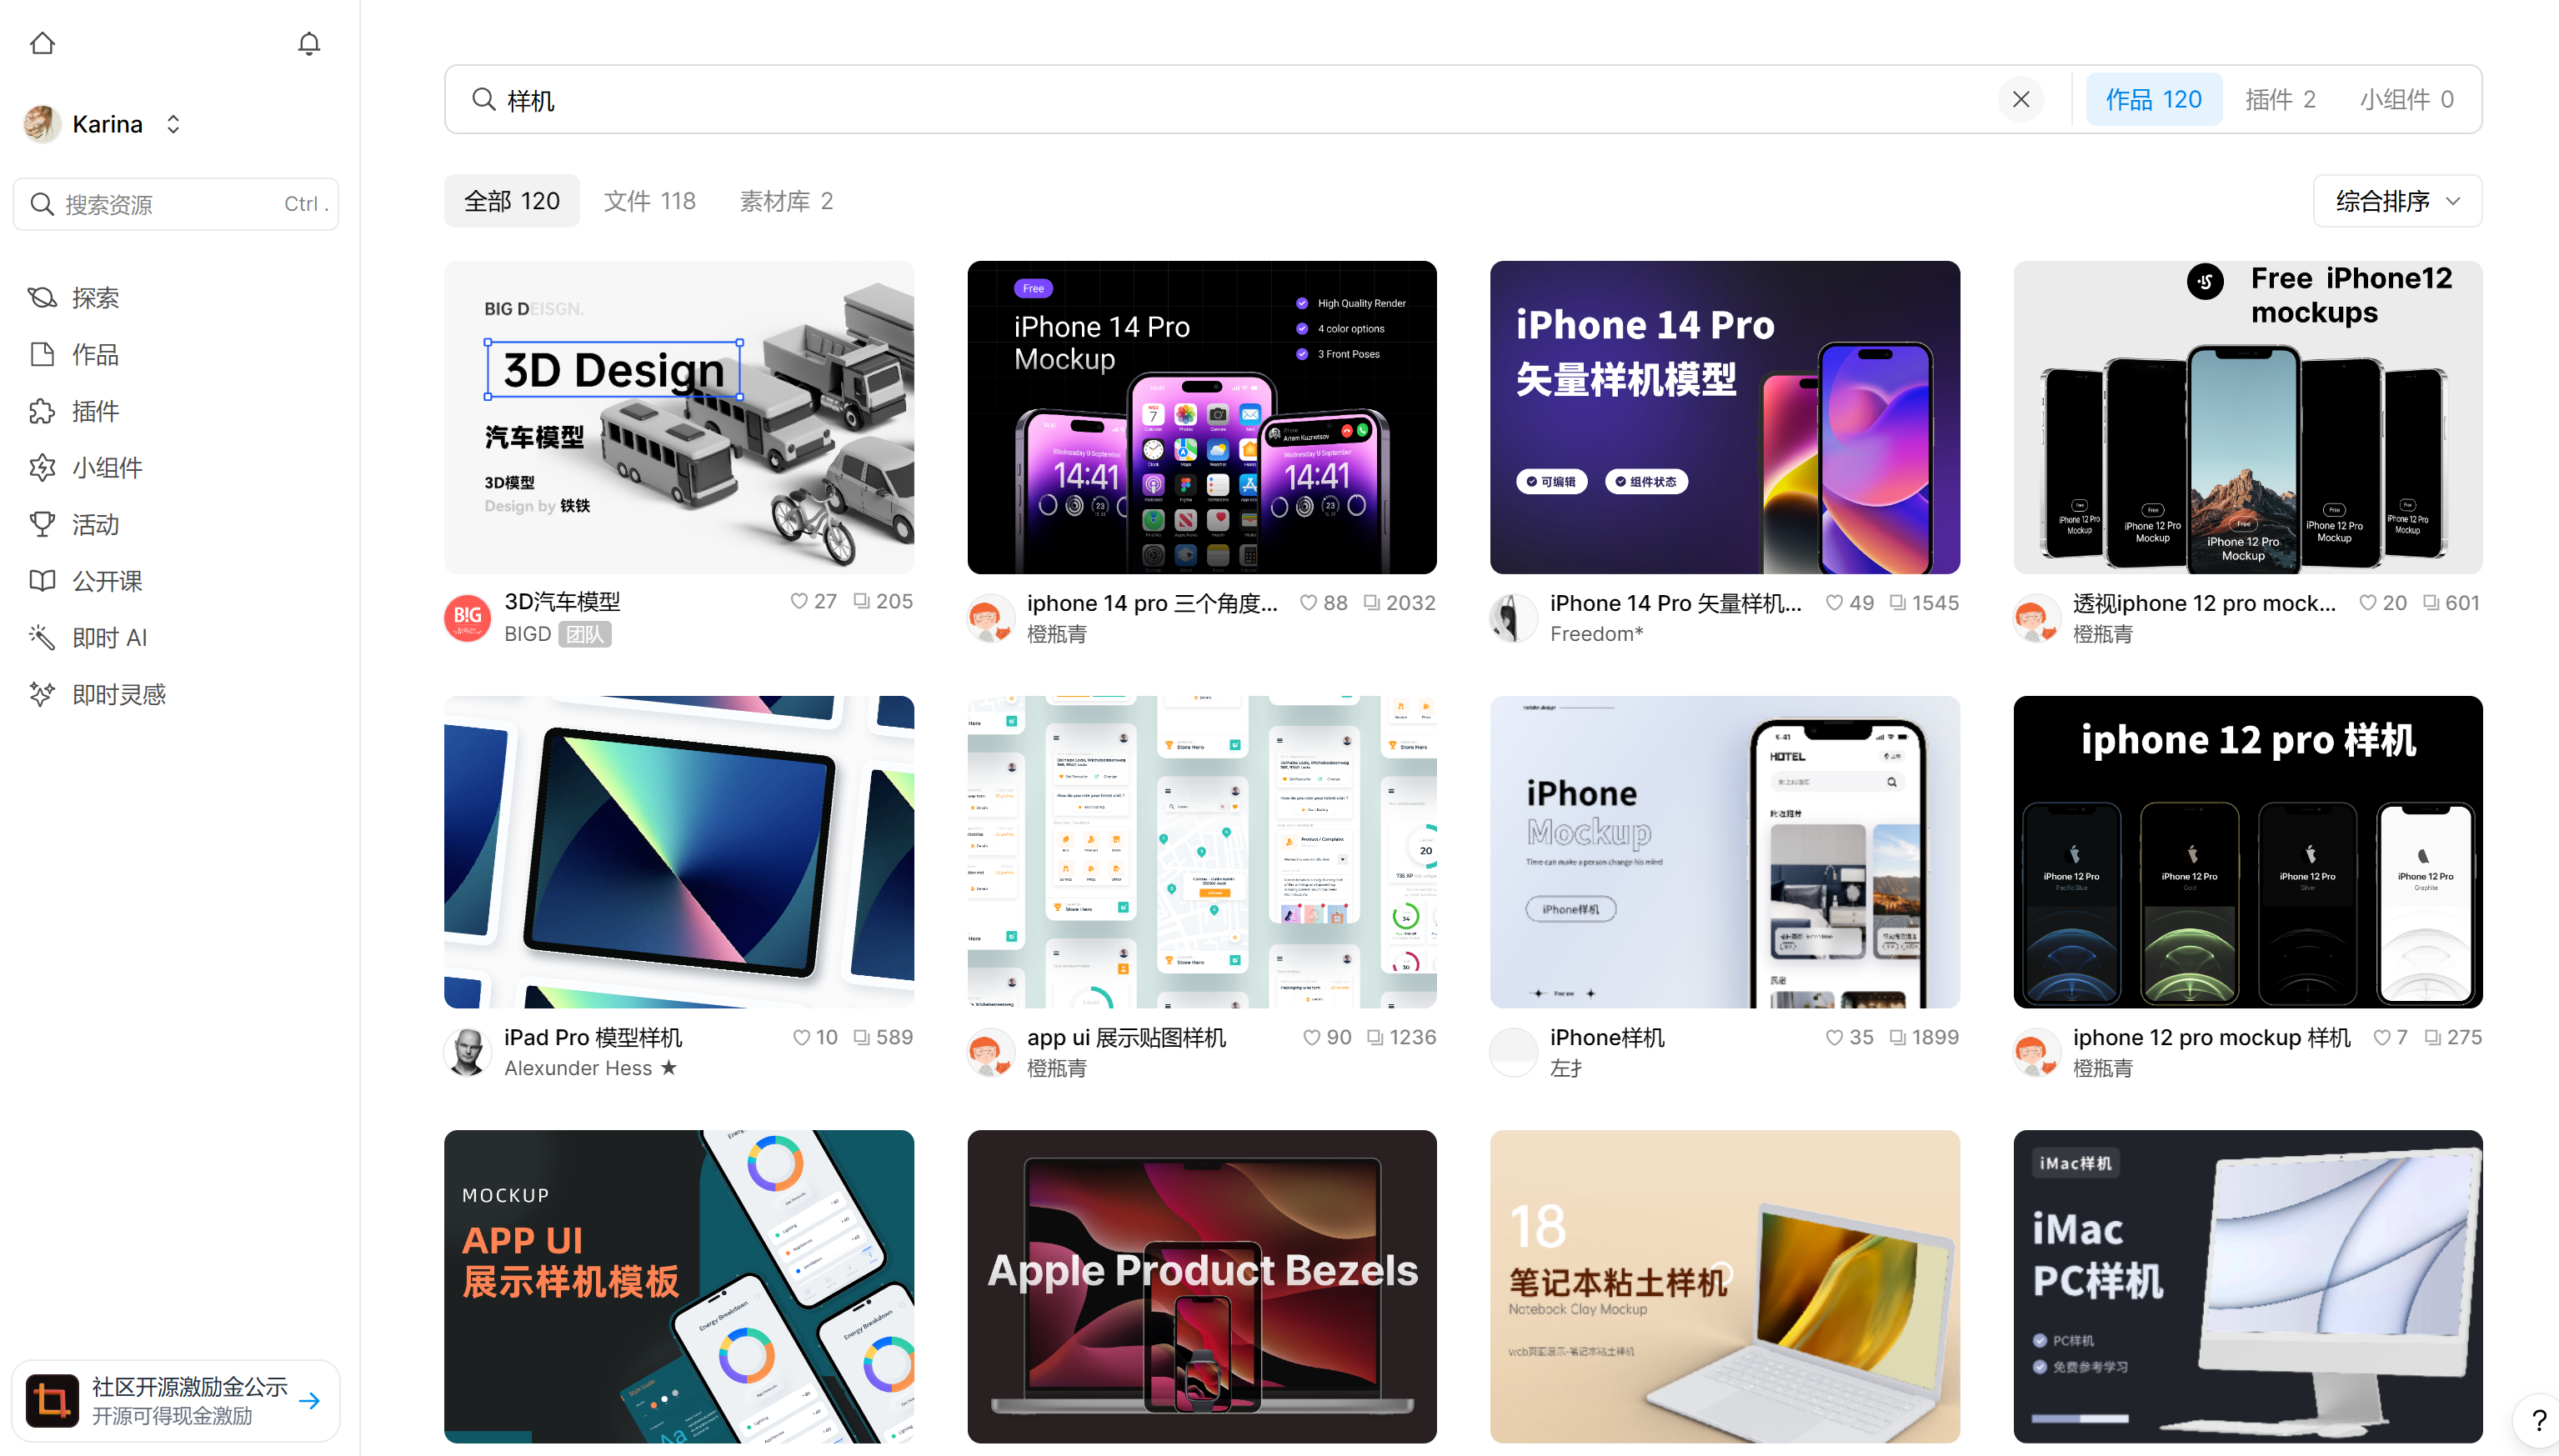Screen dimensions: 2559x1456
Task: Open notifications bell icon
Action: pyautogui.click(x=309, y=44)
